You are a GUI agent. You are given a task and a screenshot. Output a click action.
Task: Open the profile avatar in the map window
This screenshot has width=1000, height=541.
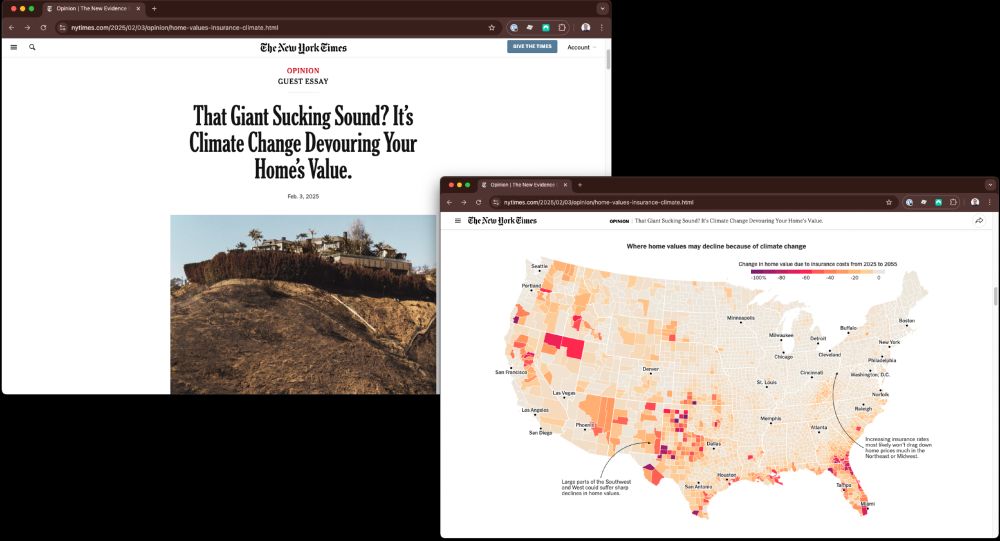pos(975,202)
